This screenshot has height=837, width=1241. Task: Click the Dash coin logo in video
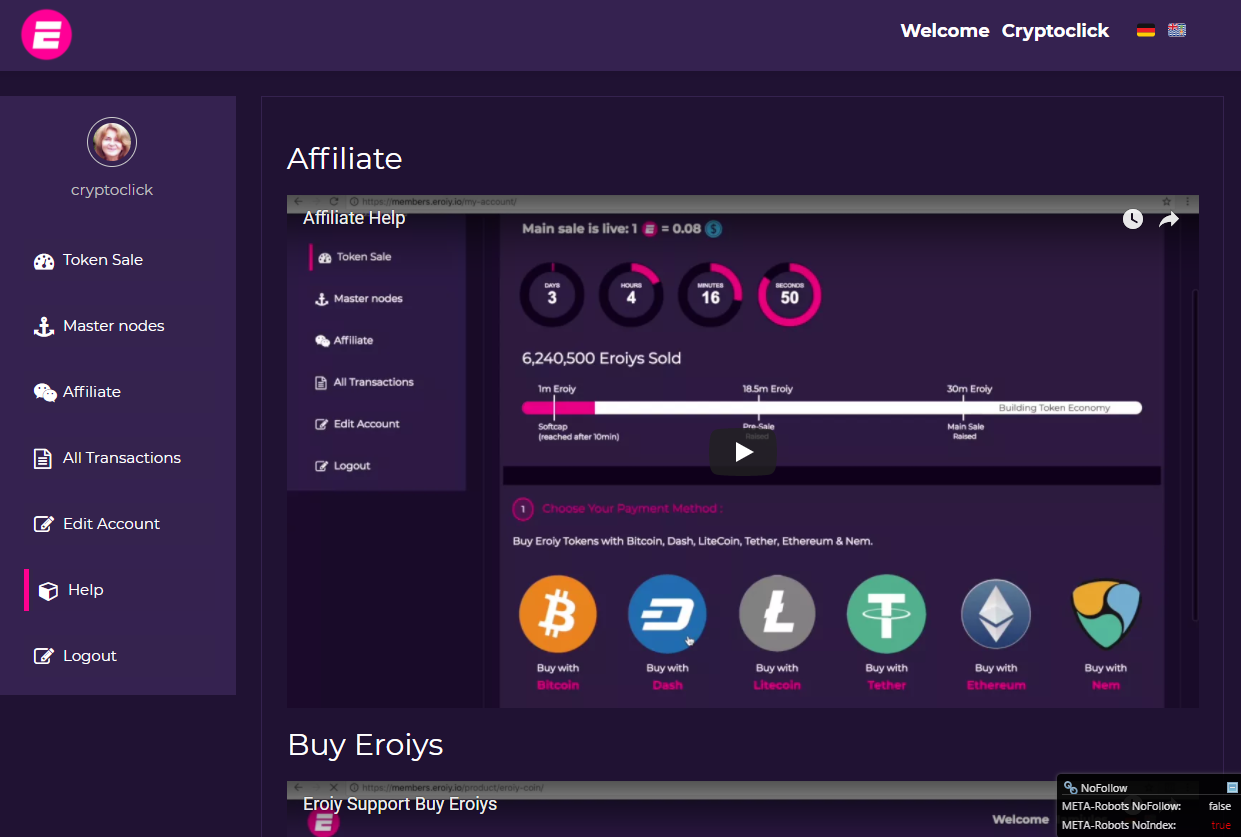click(x=667, y=615)
